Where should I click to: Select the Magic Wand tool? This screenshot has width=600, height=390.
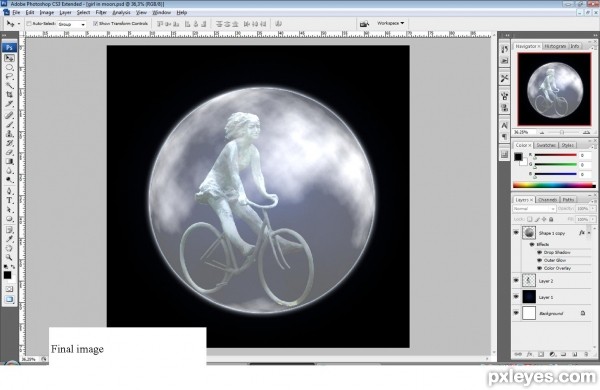pos(9,85)
